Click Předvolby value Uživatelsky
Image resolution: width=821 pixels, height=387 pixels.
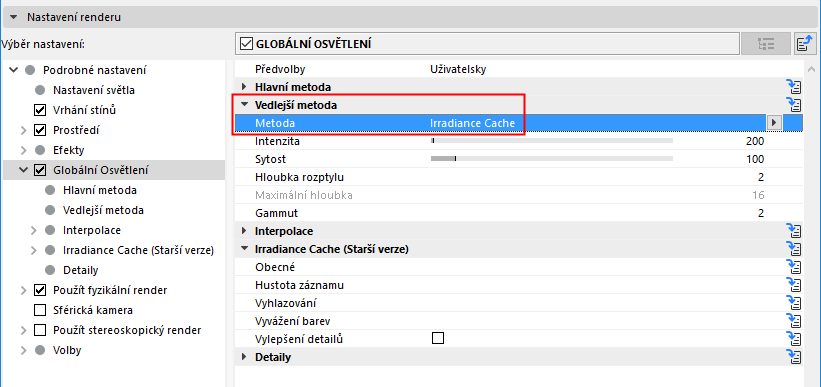click(x=458, y=69)
